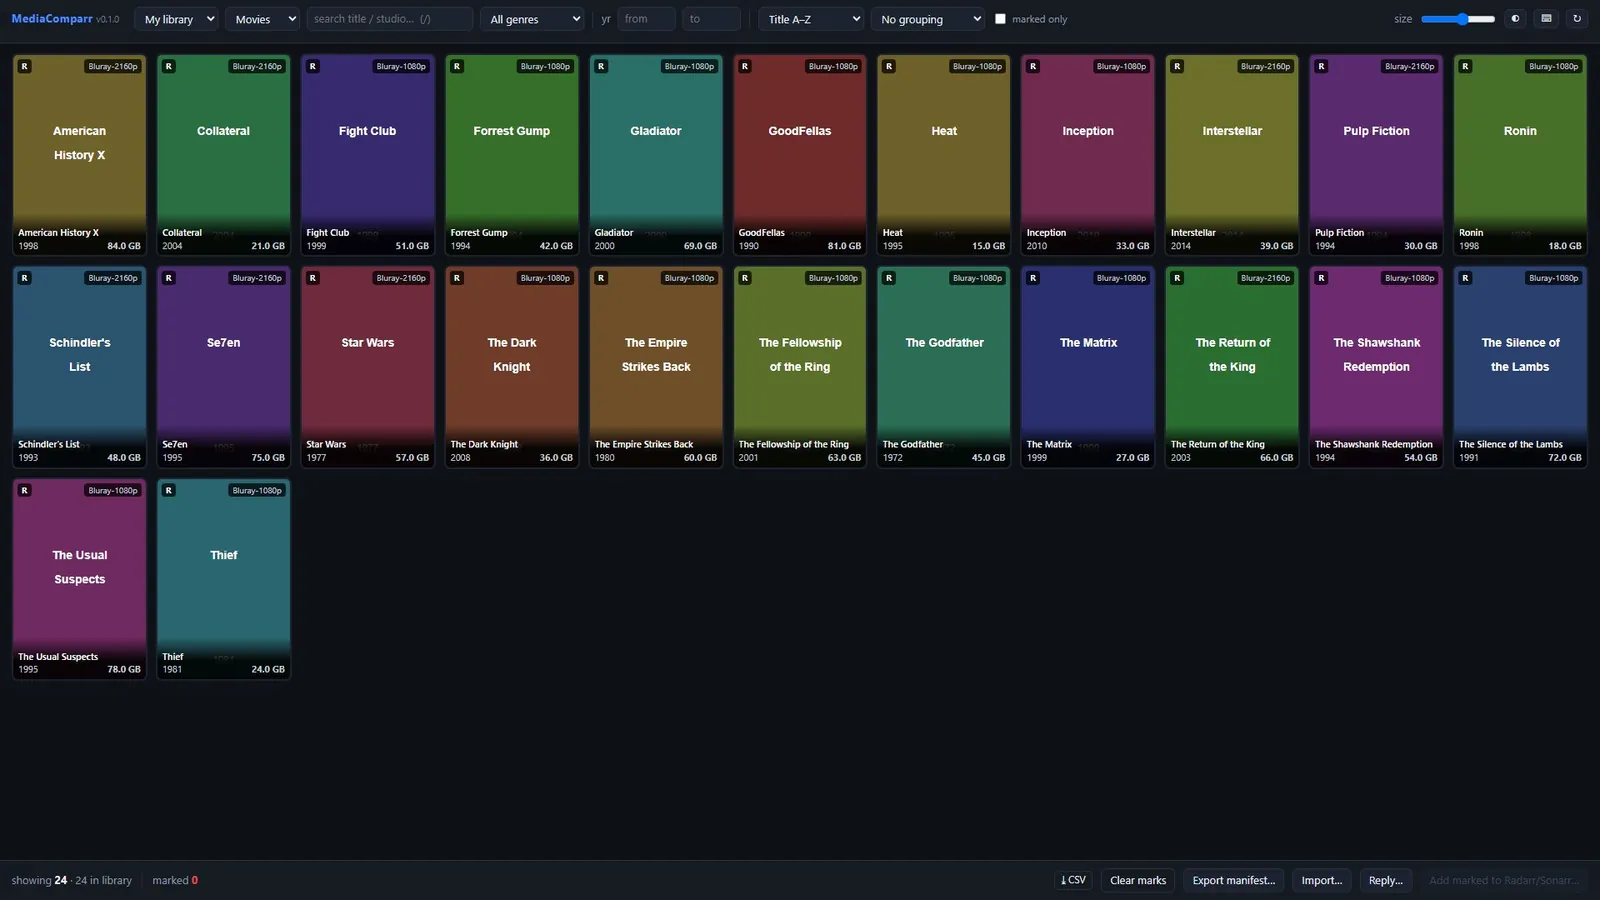Click the MediaComparr logo title
The height and width of the screenshot is (900, 1600).
(52, 19)
